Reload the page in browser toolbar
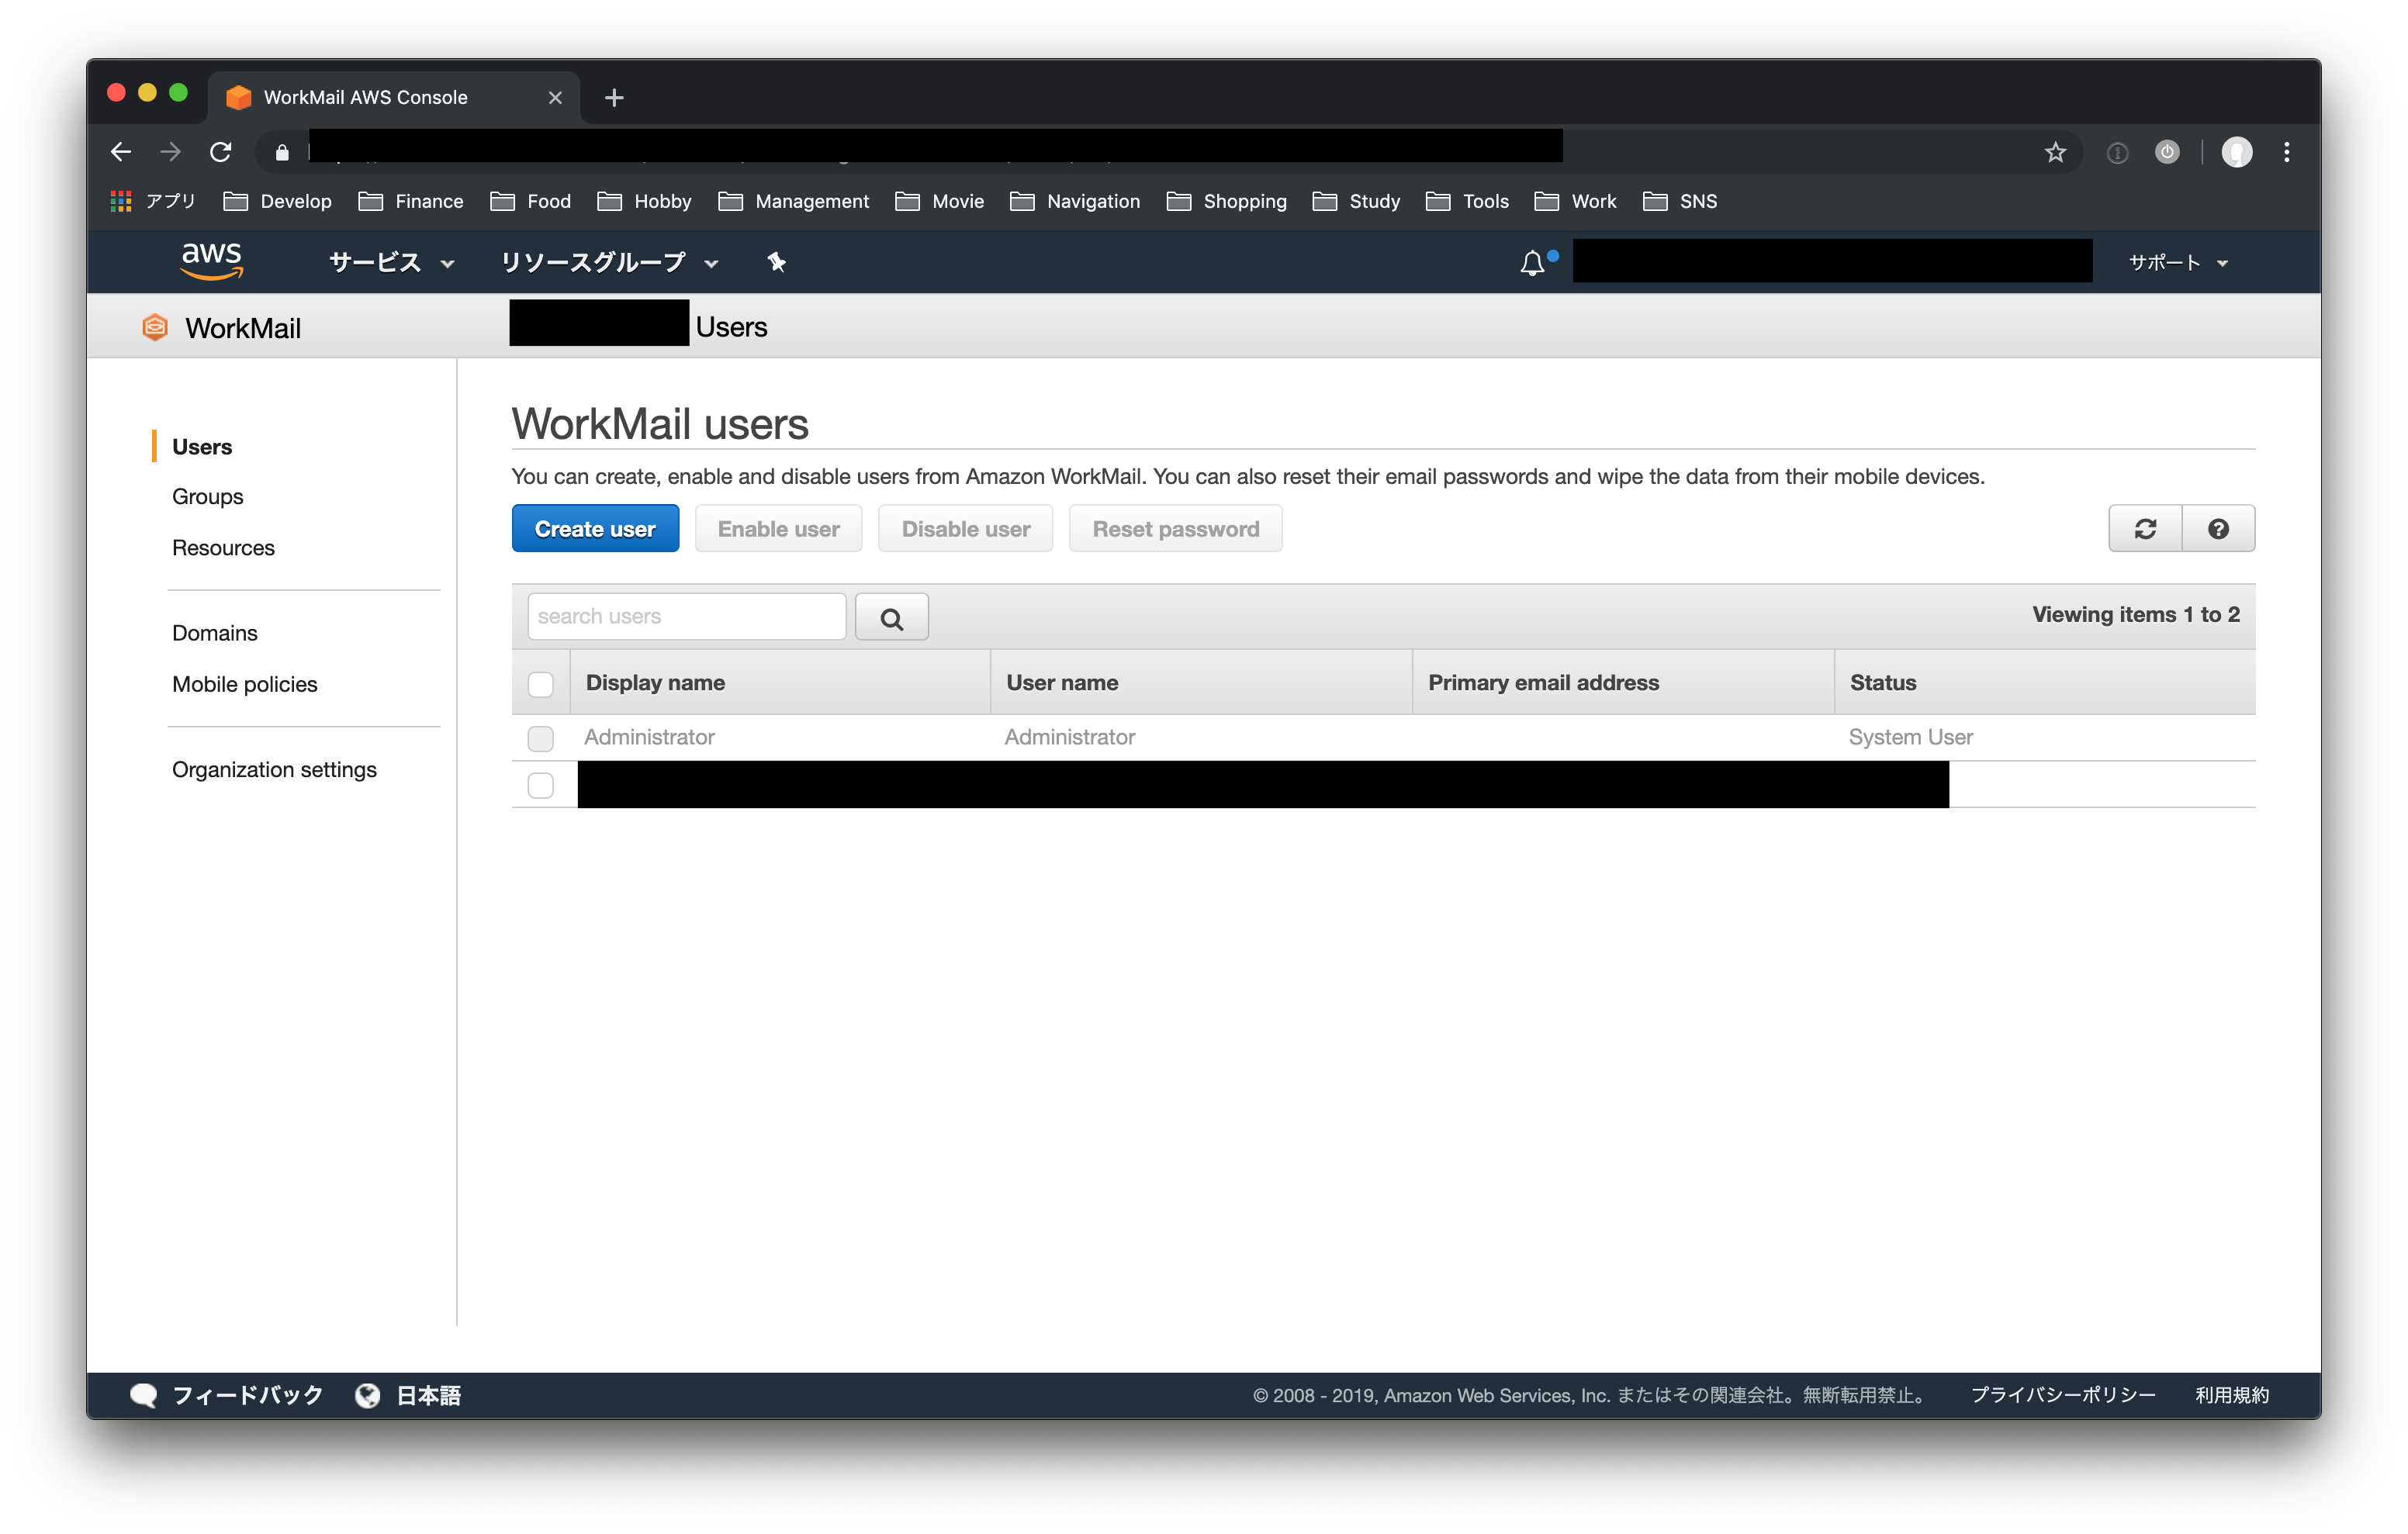Viewport: 2408px width, 1534px height. tap(221, 152)
